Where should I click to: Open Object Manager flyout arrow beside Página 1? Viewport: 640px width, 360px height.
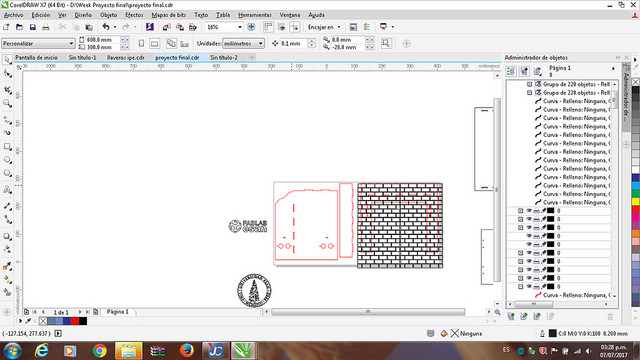pyautogui.click(x=613, y=69)
